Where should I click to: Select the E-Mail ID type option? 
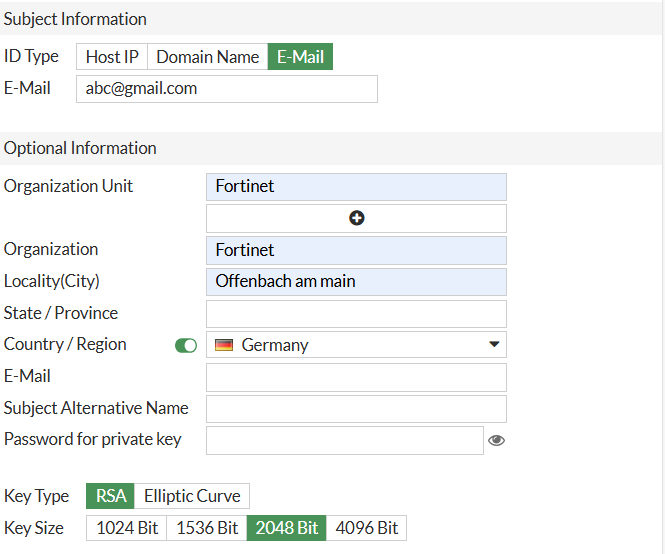pyautogui.click(x=300, y=57)
